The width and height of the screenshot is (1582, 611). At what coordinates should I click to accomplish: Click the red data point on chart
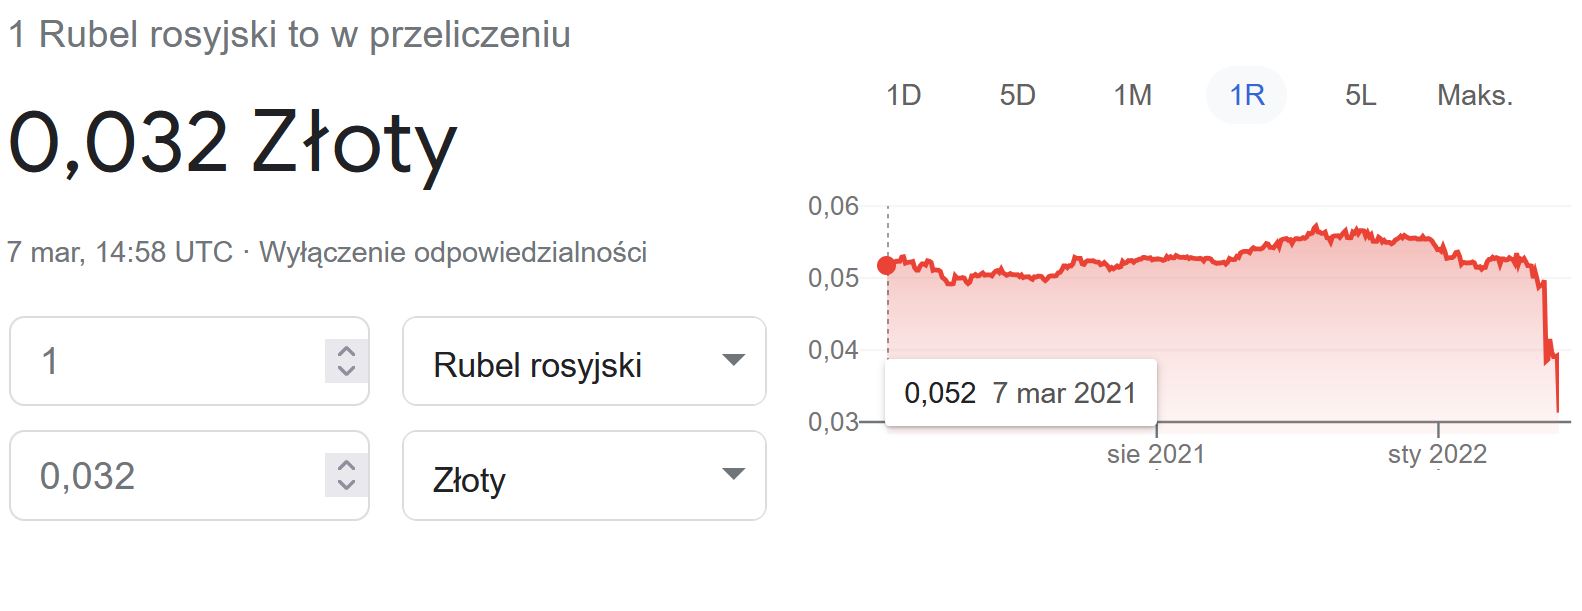pyautogui.click(x=886, y=265)
